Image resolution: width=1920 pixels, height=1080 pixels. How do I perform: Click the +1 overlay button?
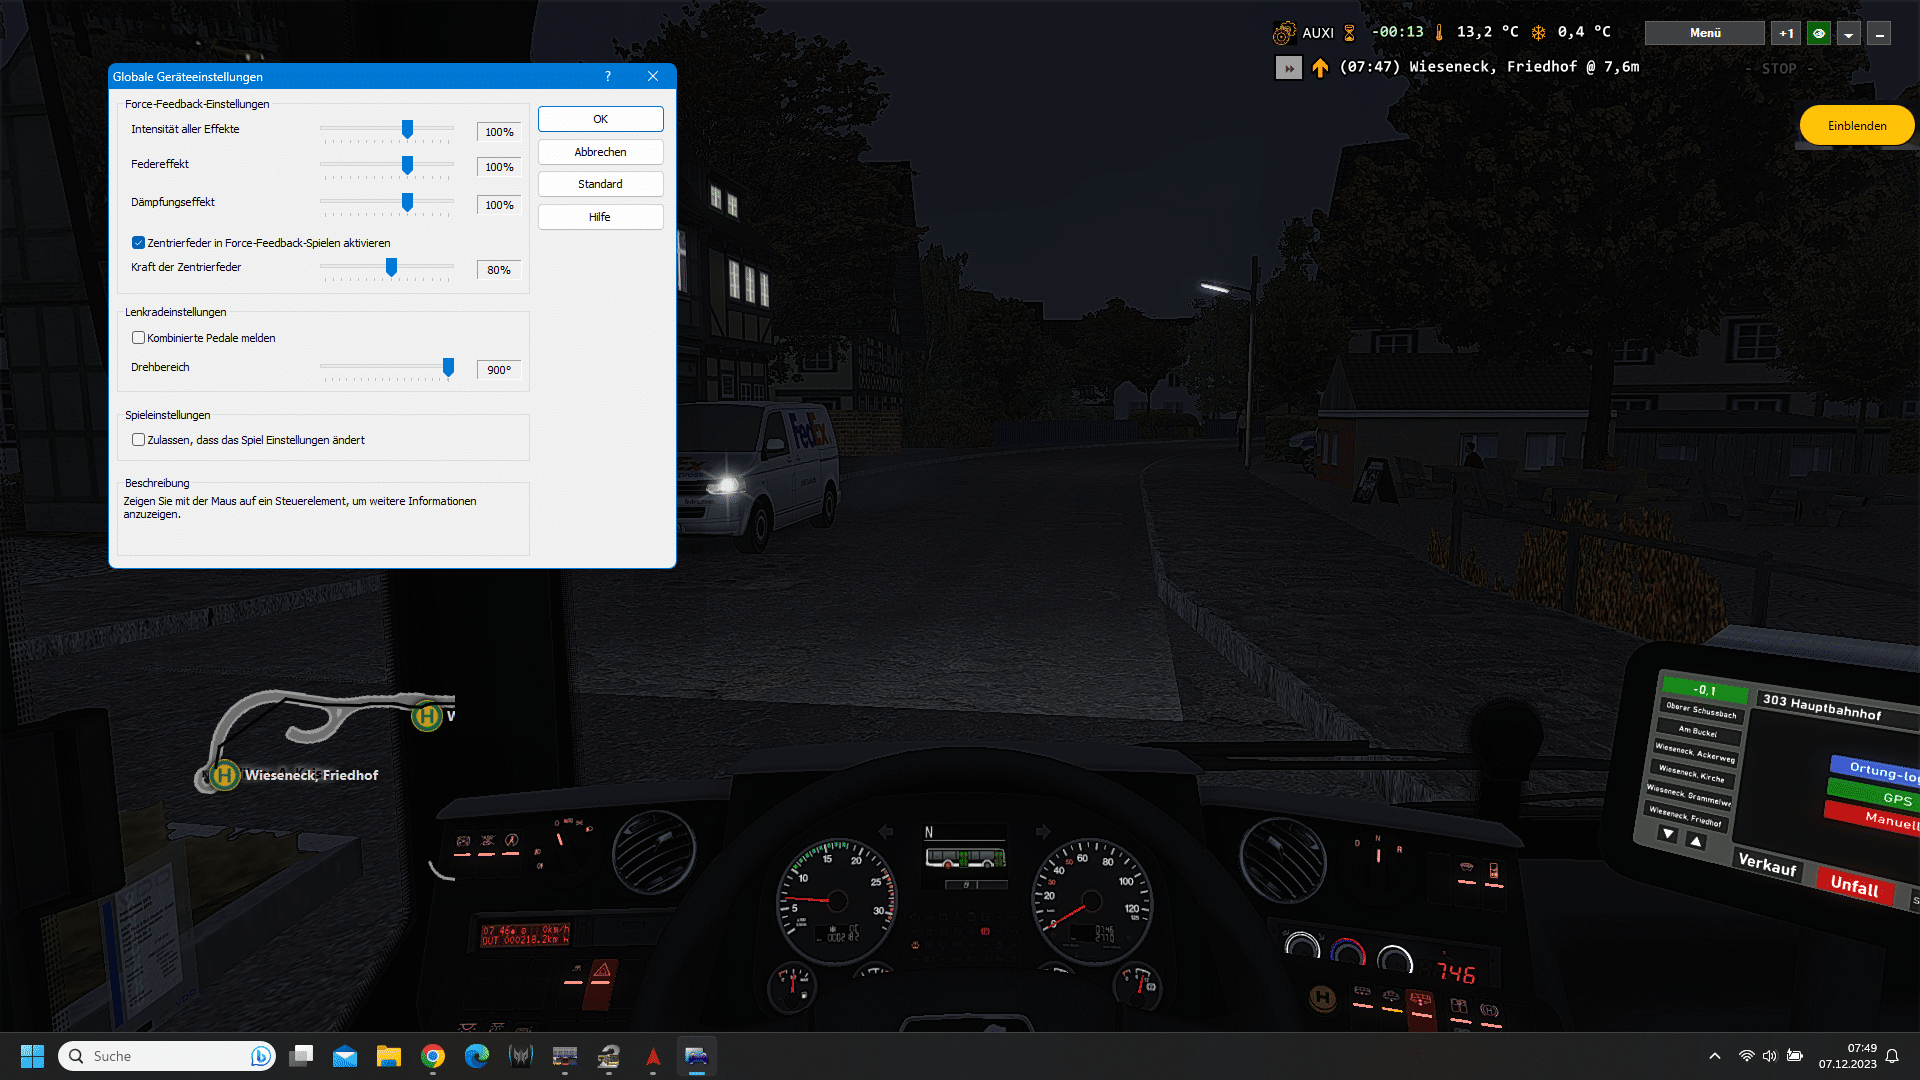1786,33
